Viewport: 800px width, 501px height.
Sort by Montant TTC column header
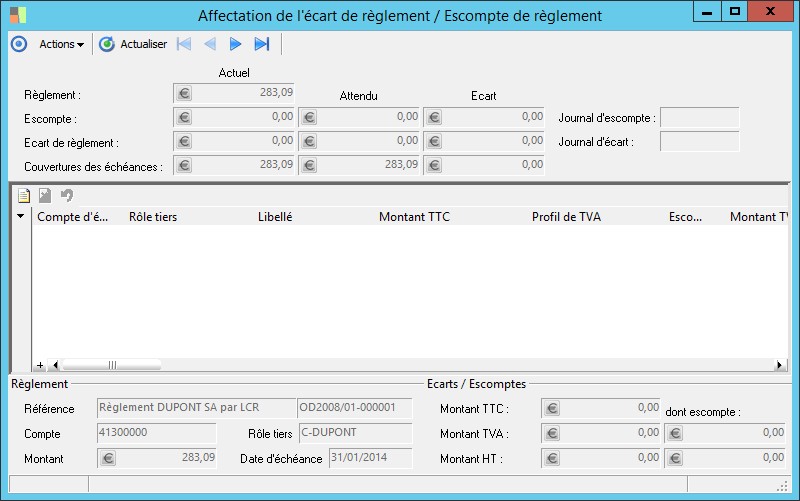(414, 217)
